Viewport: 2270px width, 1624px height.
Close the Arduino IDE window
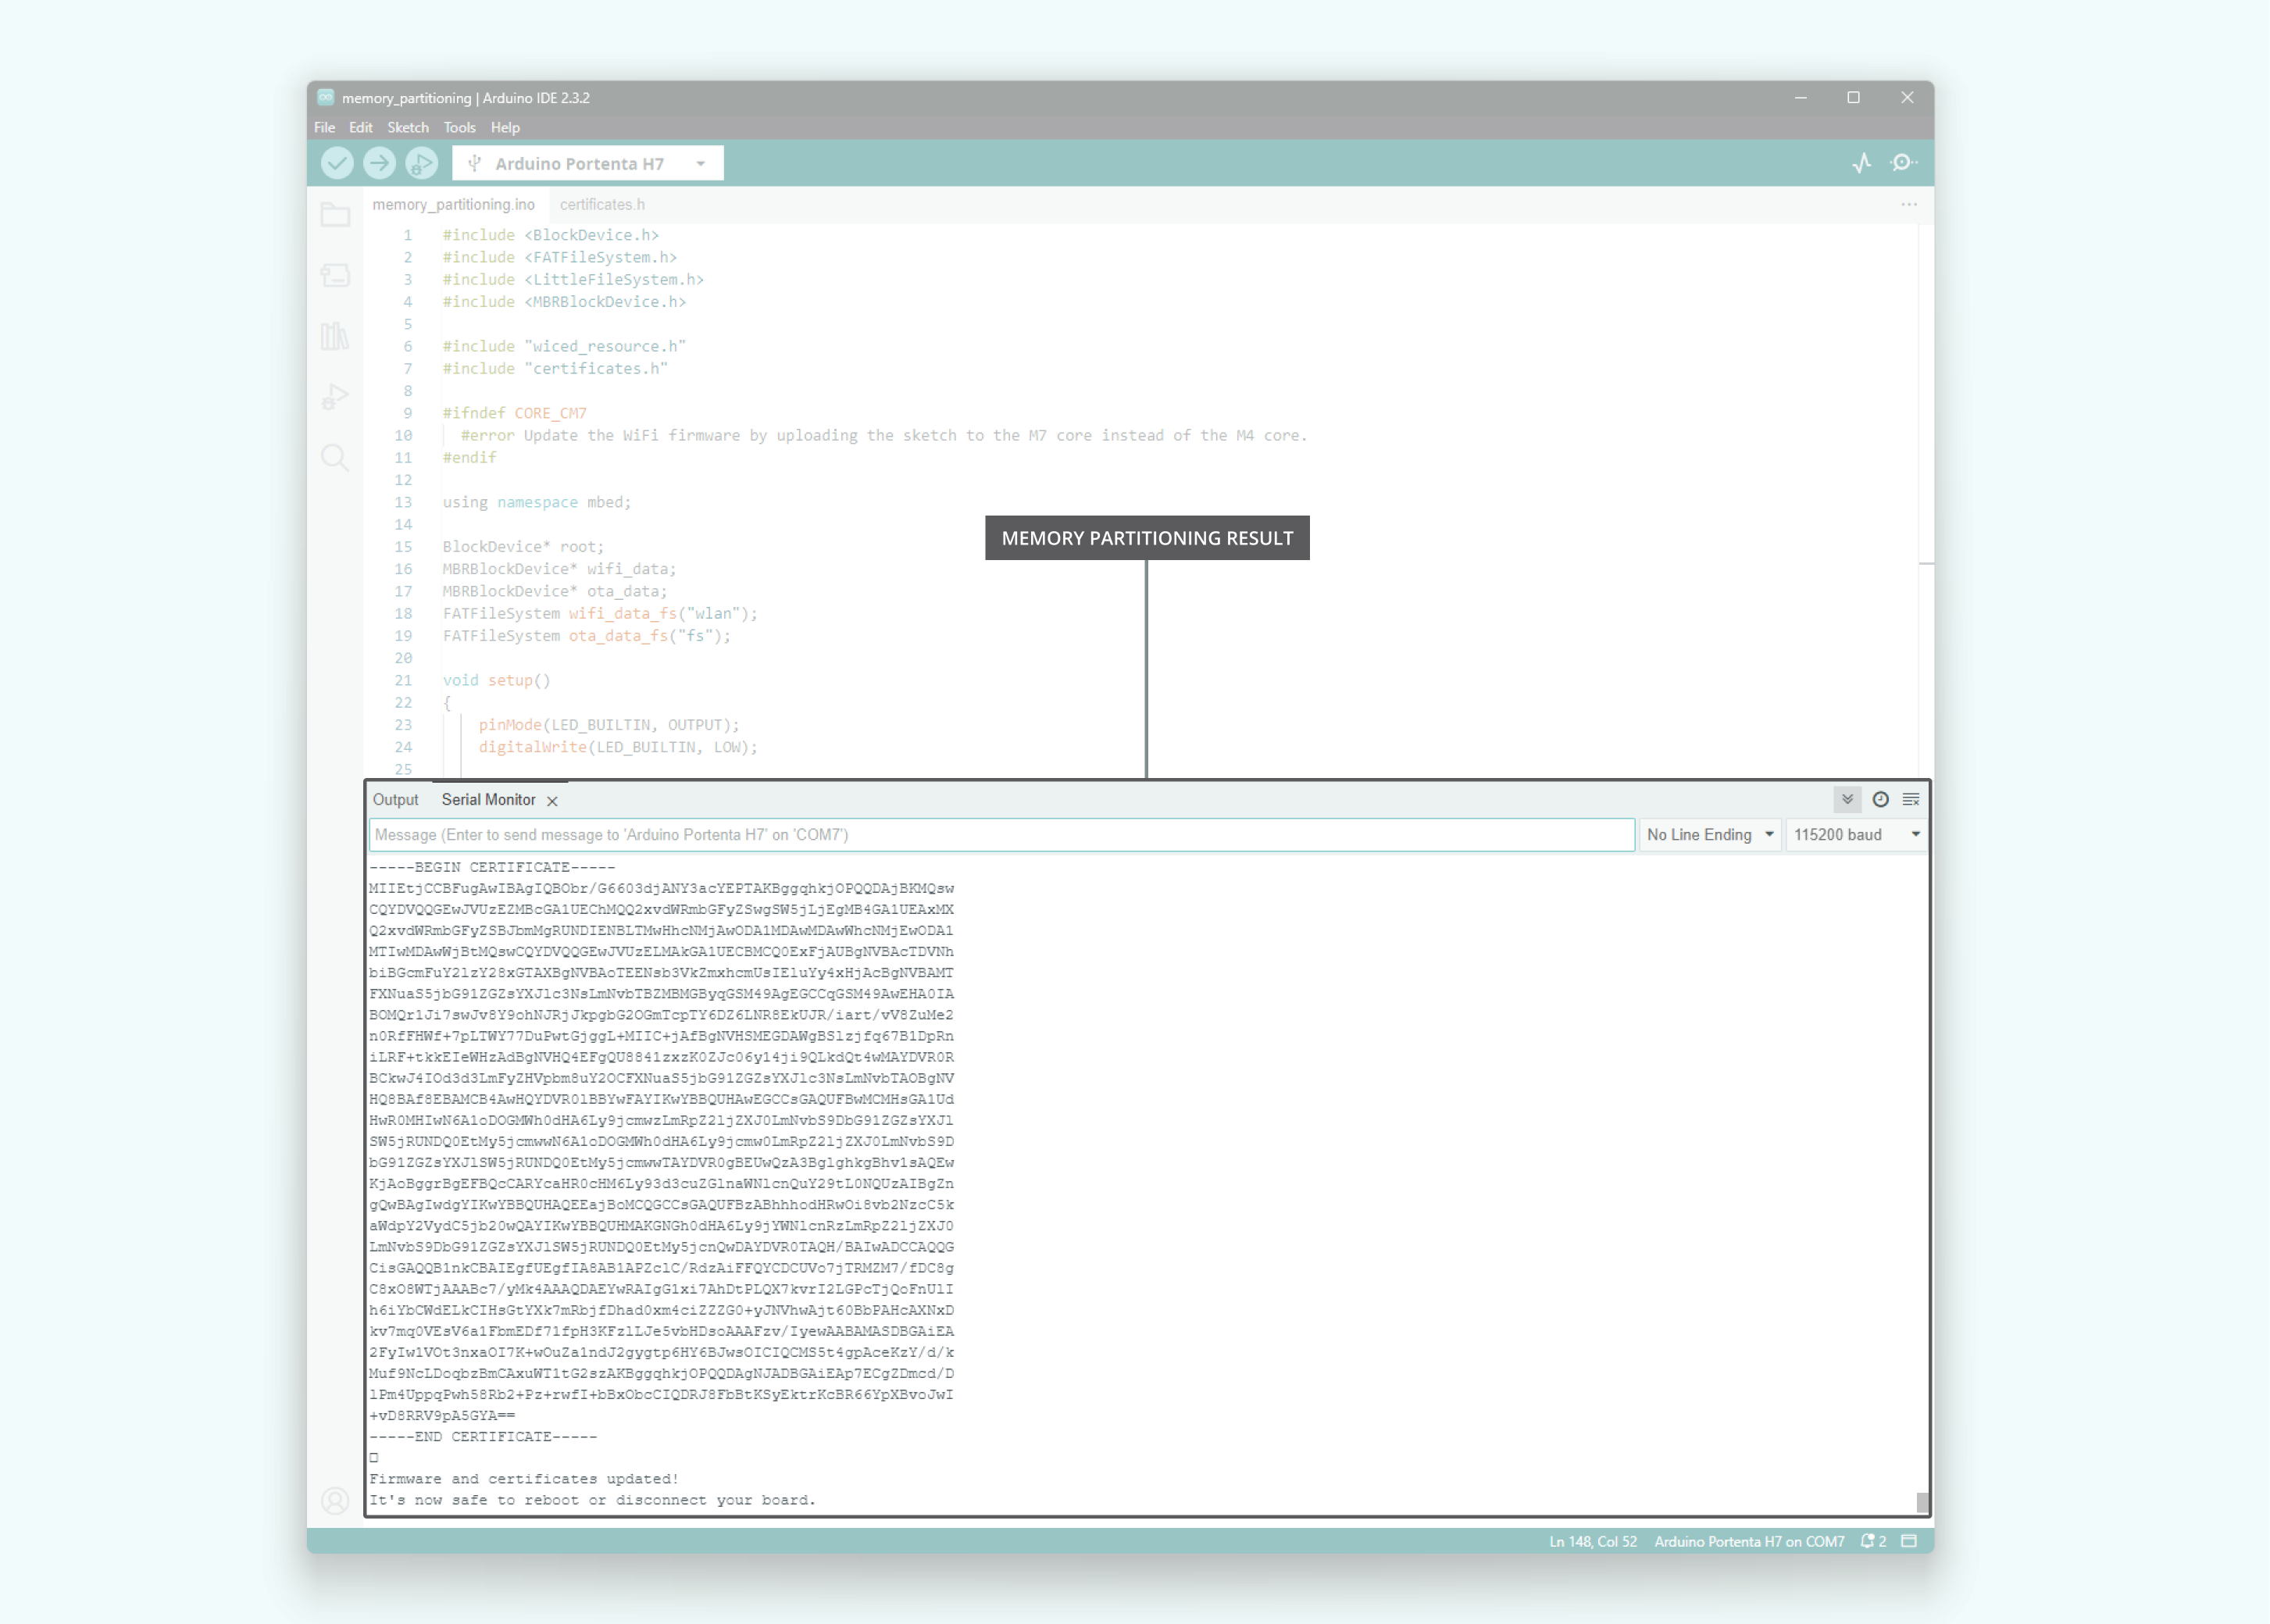click(x=1907, y=97)
